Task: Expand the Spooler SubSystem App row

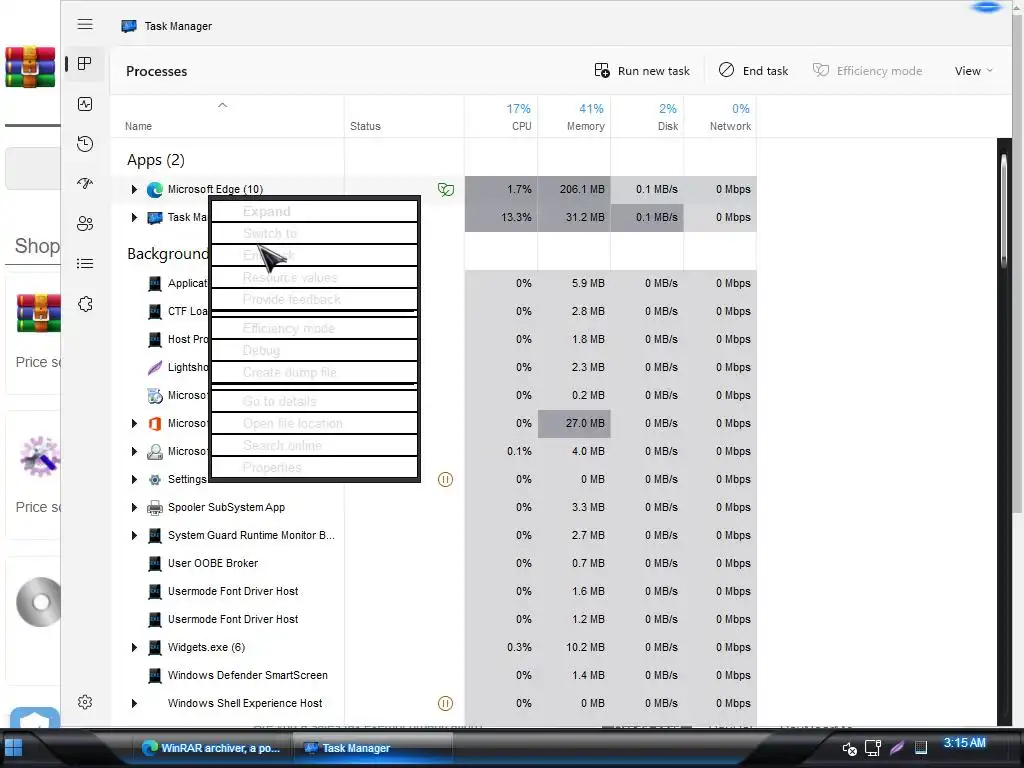Action: pyautogui.click(x=134, y=507)
